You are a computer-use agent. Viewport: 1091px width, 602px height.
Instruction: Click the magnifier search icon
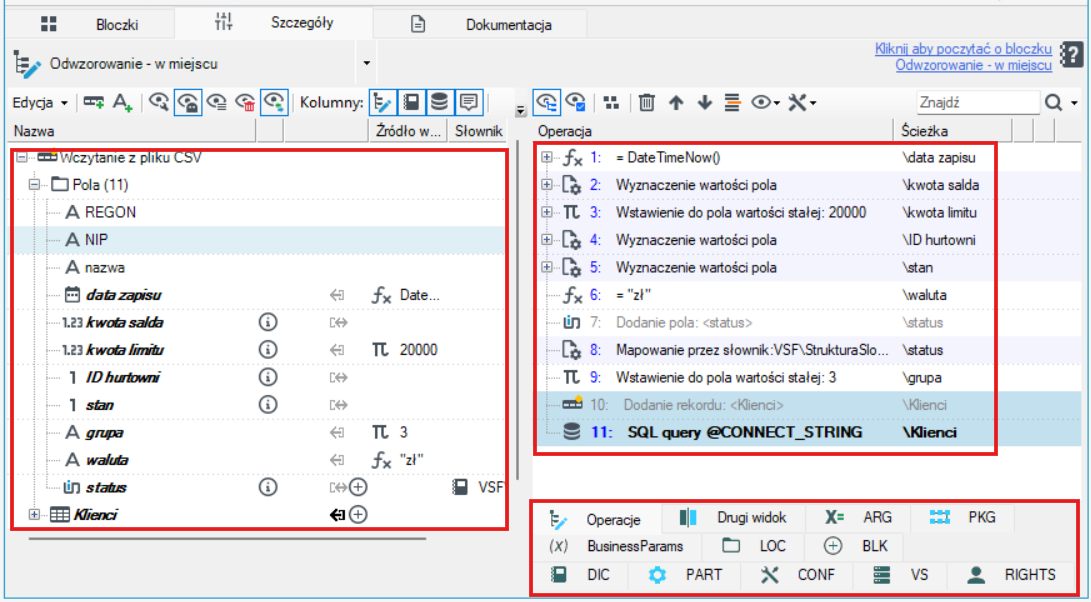point(1053,103)
